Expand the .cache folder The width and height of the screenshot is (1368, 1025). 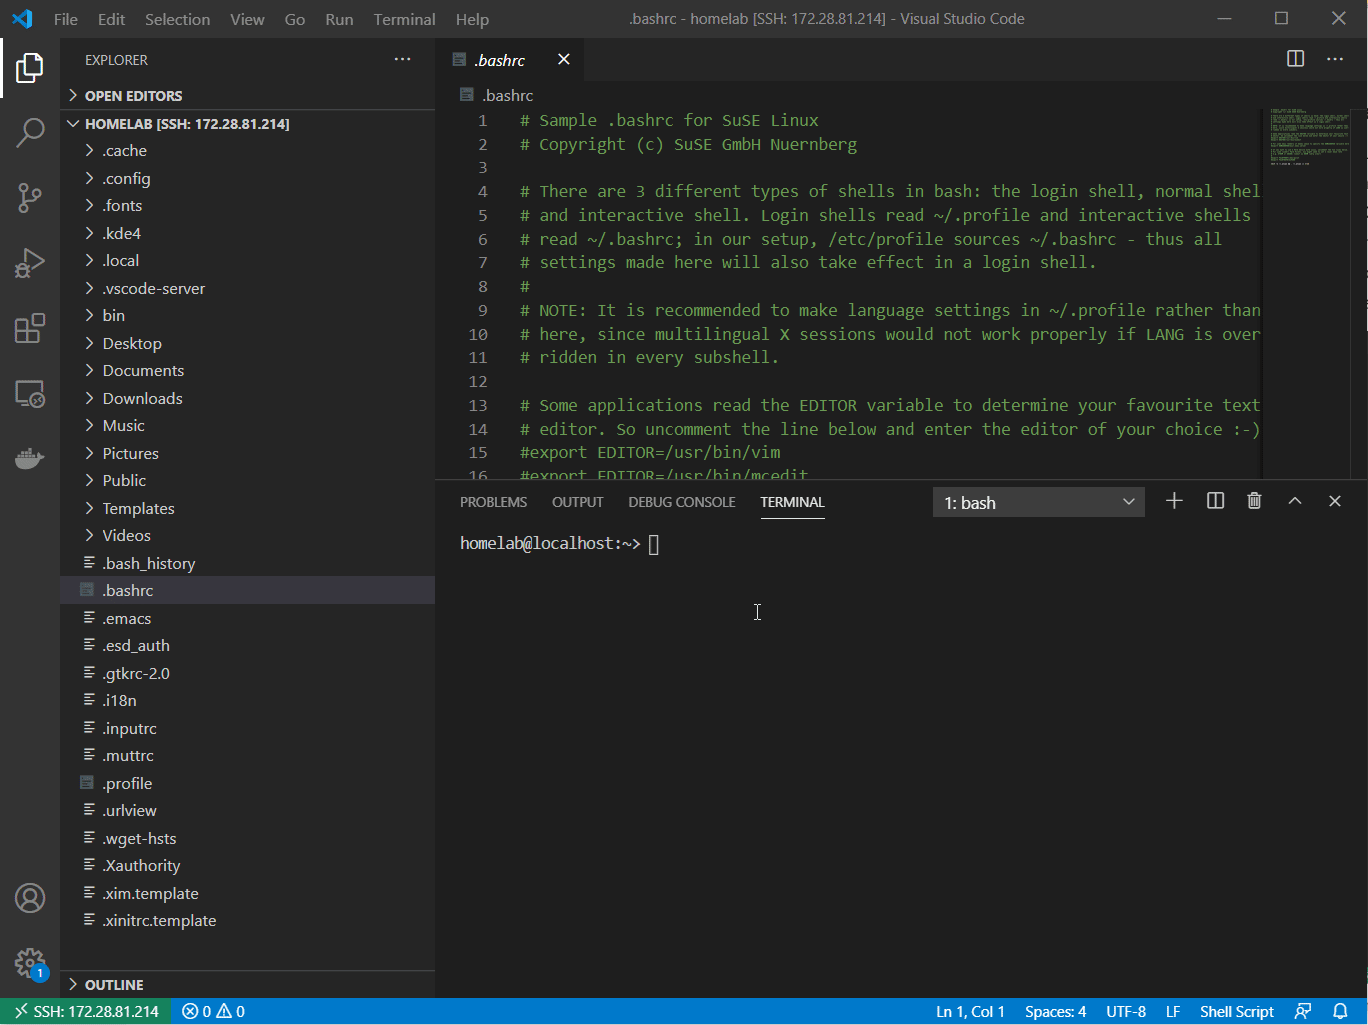247,151
